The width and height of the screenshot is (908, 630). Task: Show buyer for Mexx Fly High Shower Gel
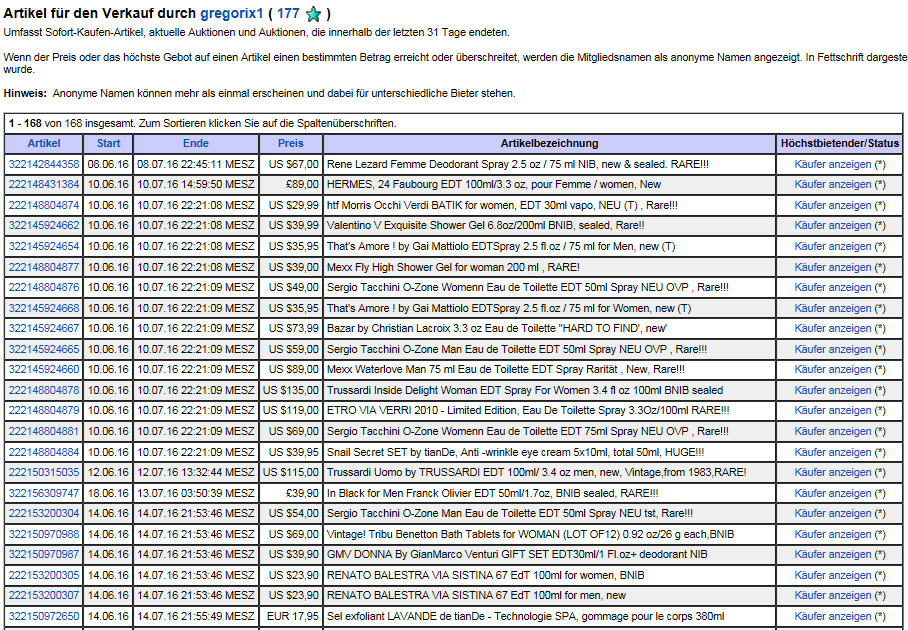(x=833, y=268)
